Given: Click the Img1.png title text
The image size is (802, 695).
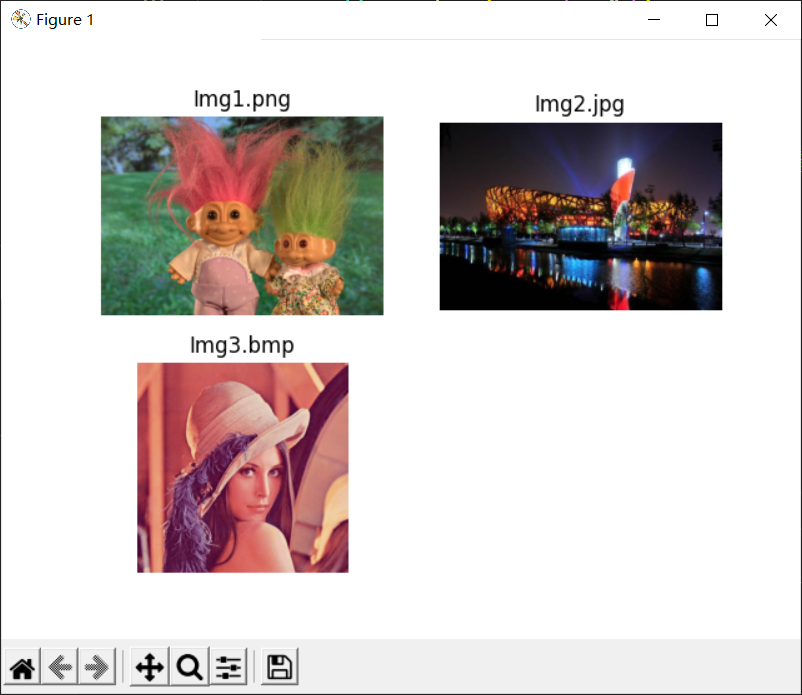Looking at the screenshot, I should pos(242,99).
